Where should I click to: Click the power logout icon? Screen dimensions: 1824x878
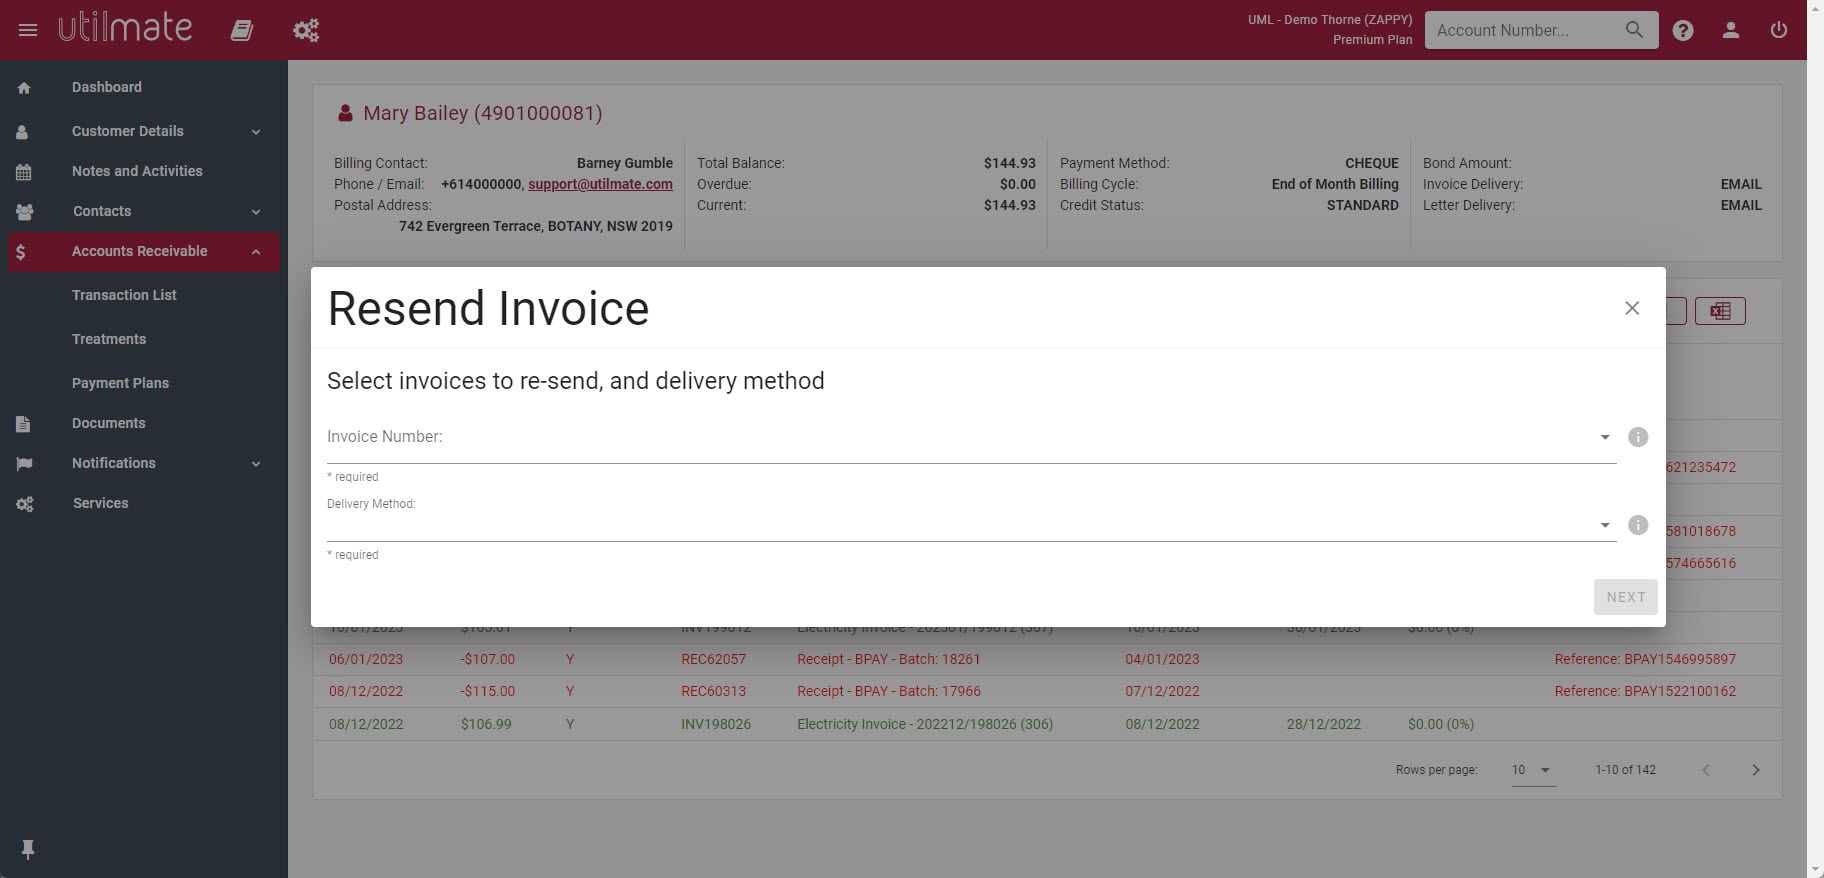[1779, 30]
